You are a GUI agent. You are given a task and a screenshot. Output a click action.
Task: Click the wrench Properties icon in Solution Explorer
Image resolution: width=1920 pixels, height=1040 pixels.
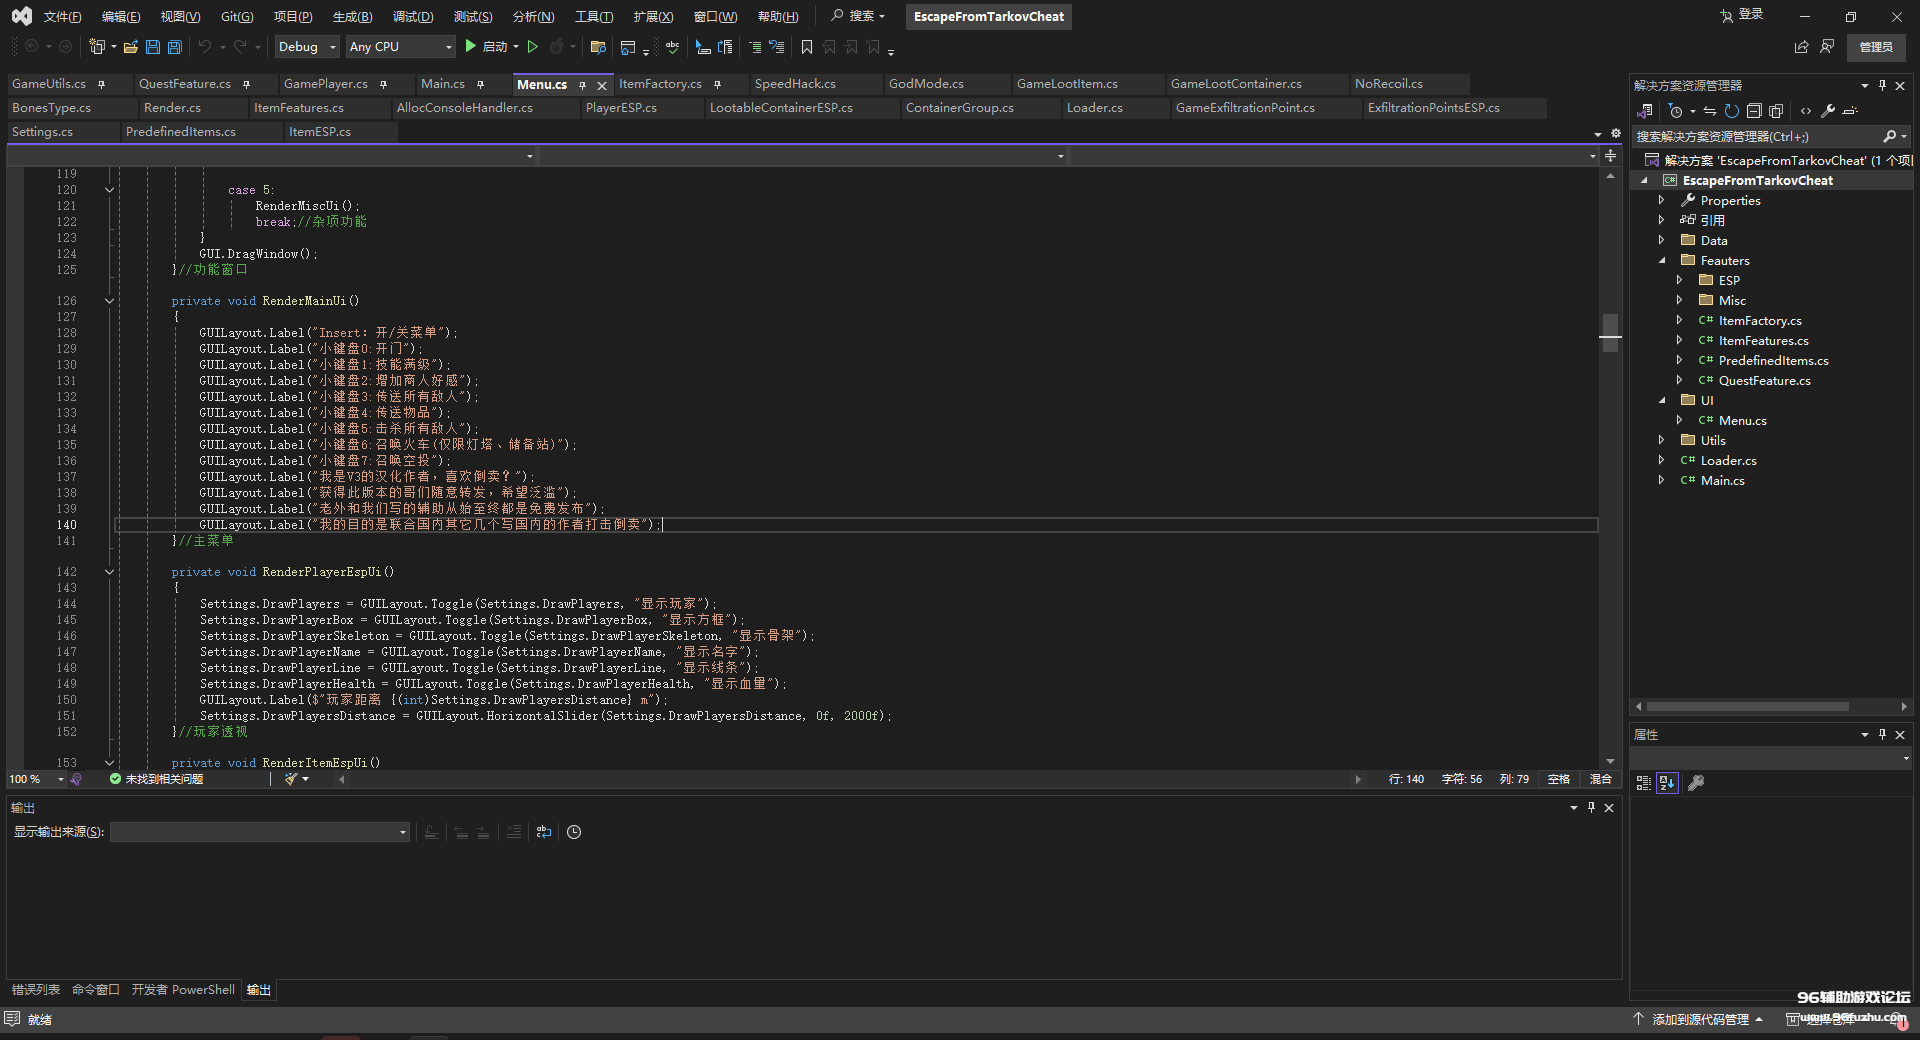pos(1827,111)
